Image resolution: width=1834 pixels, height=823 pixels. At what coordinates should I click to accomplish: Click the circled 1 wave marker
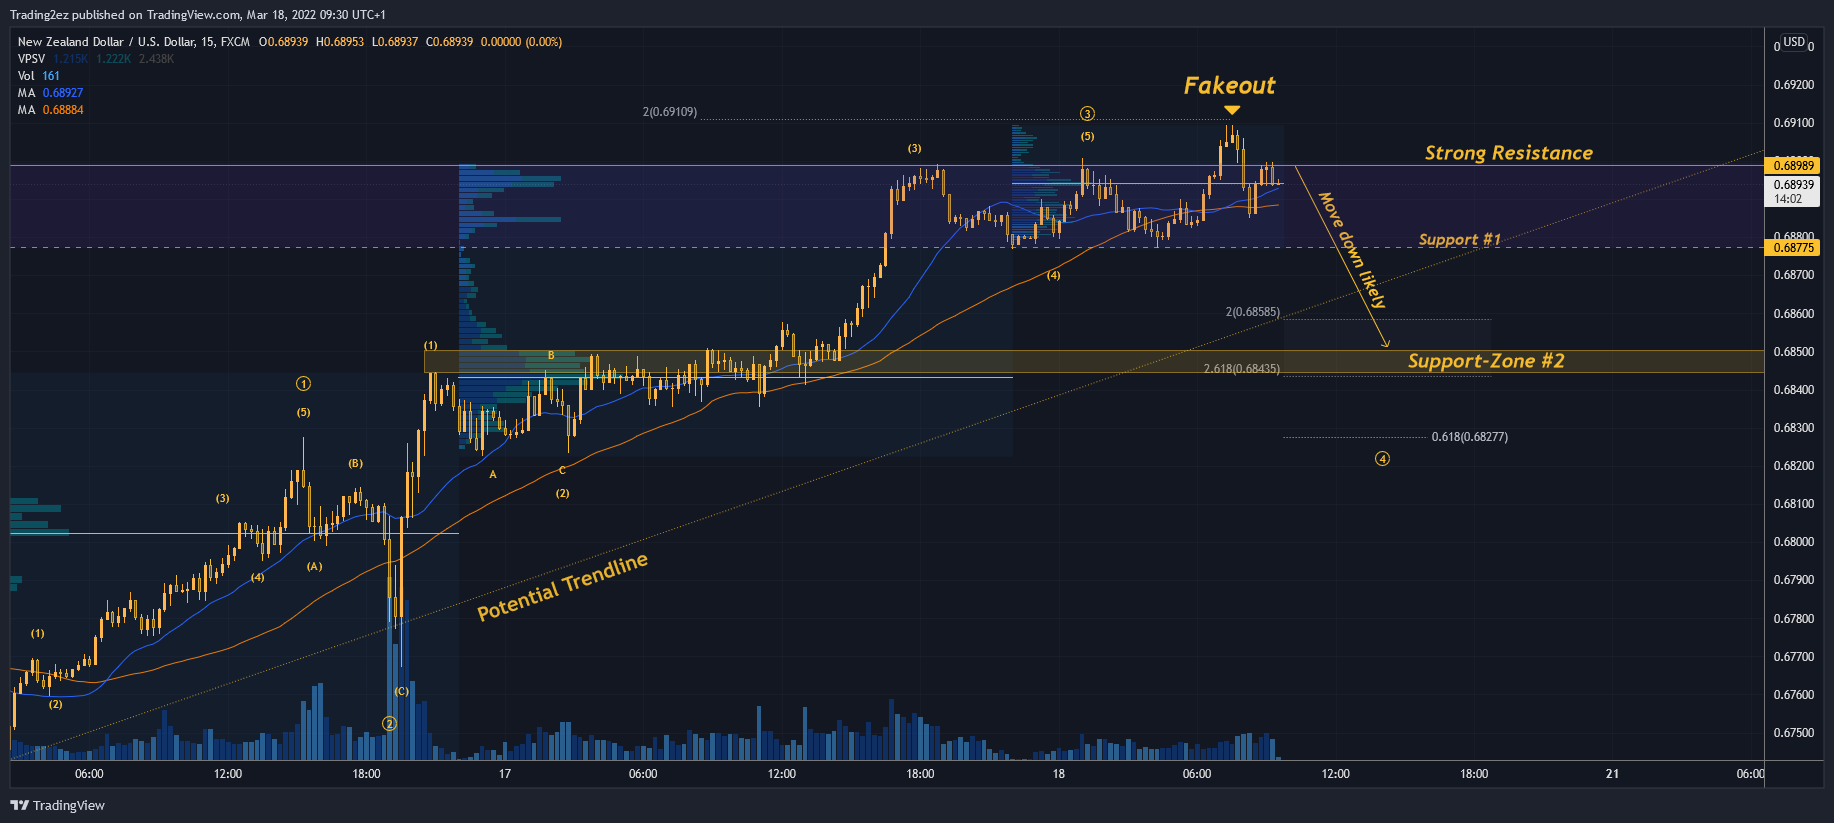point(303,384)
